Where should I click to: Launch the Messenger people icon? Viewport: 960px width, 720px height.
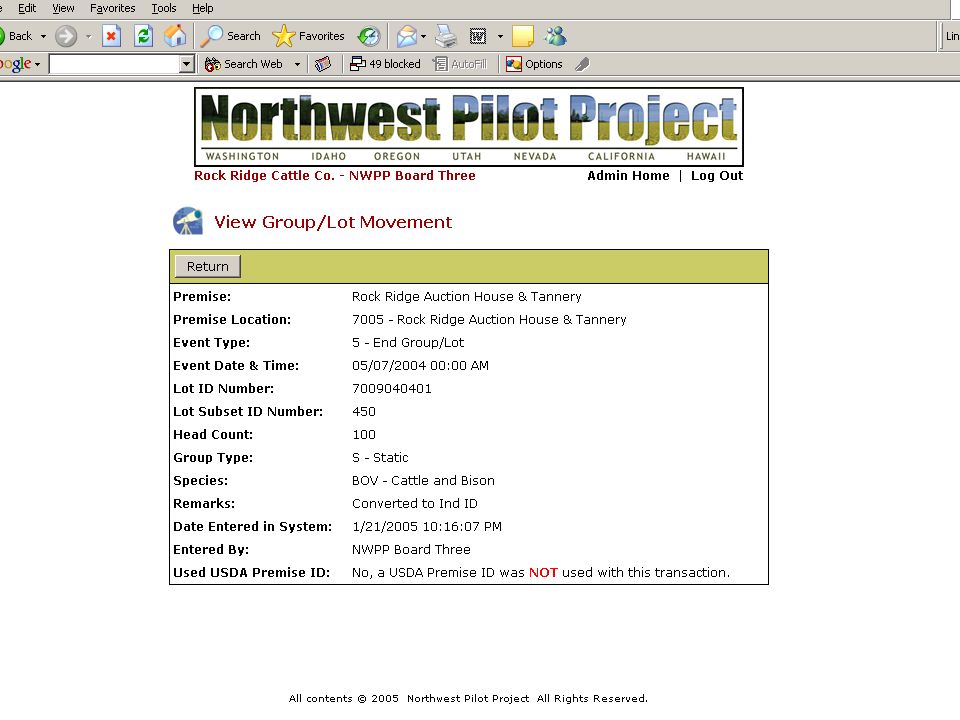pyautogui.click(x=555, y=36)
